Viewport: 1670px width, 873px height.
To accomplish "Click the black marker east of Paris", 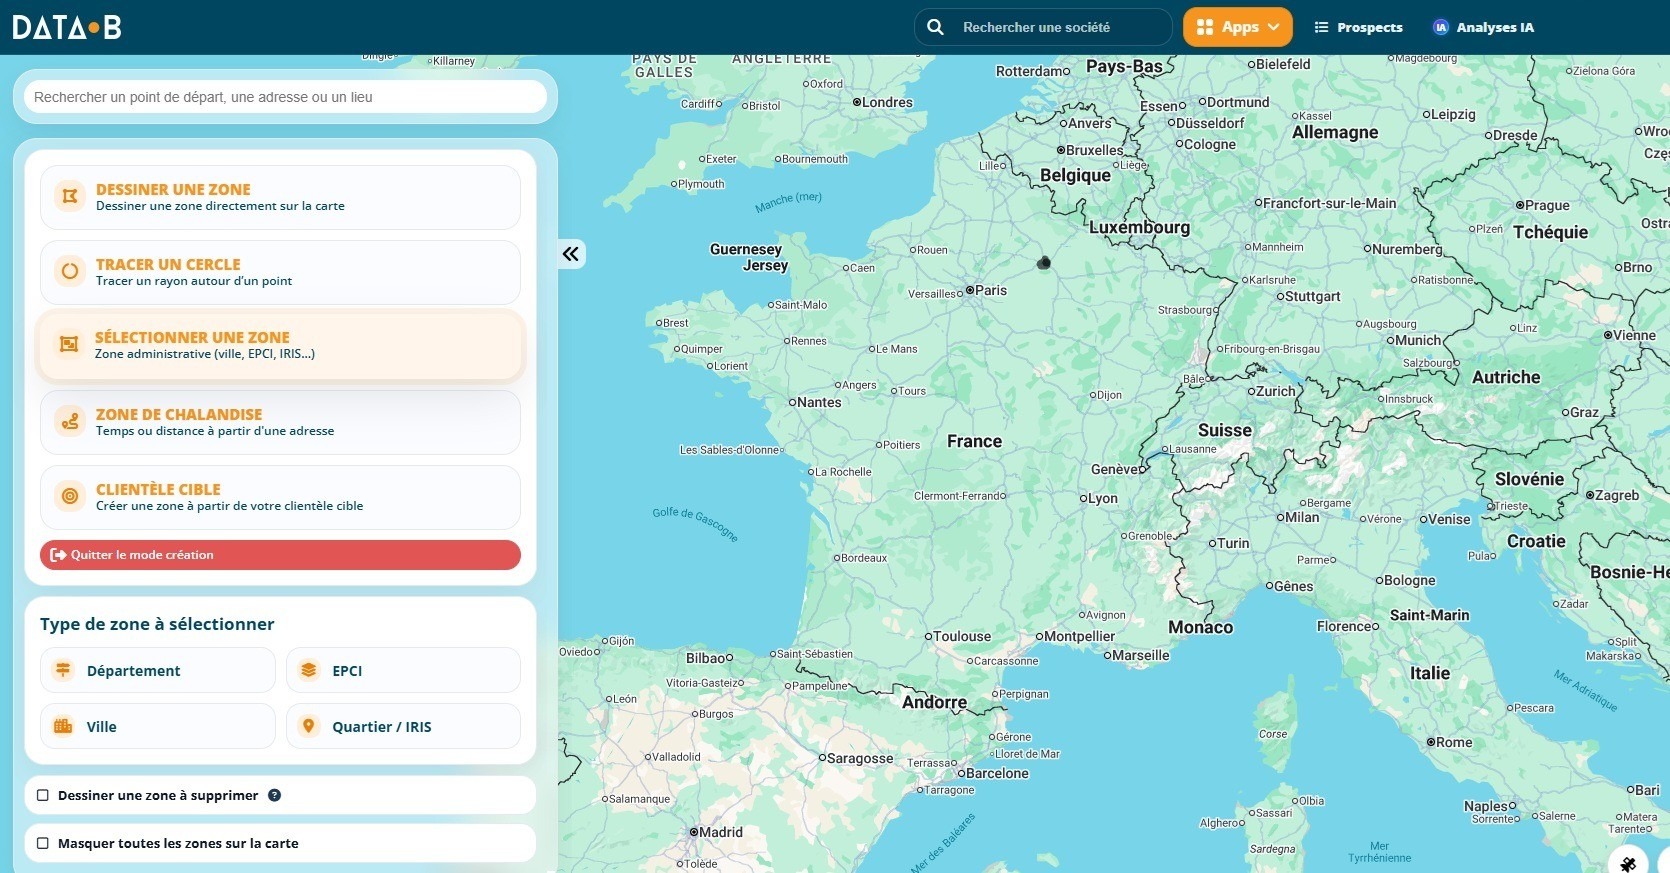I will coord(1044,263).
